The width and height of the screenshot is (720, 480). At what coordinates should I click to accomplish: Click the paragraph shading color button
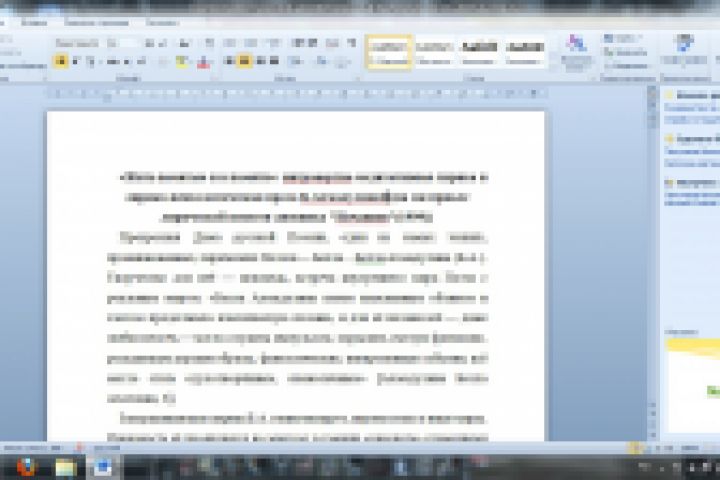point(321,61)
